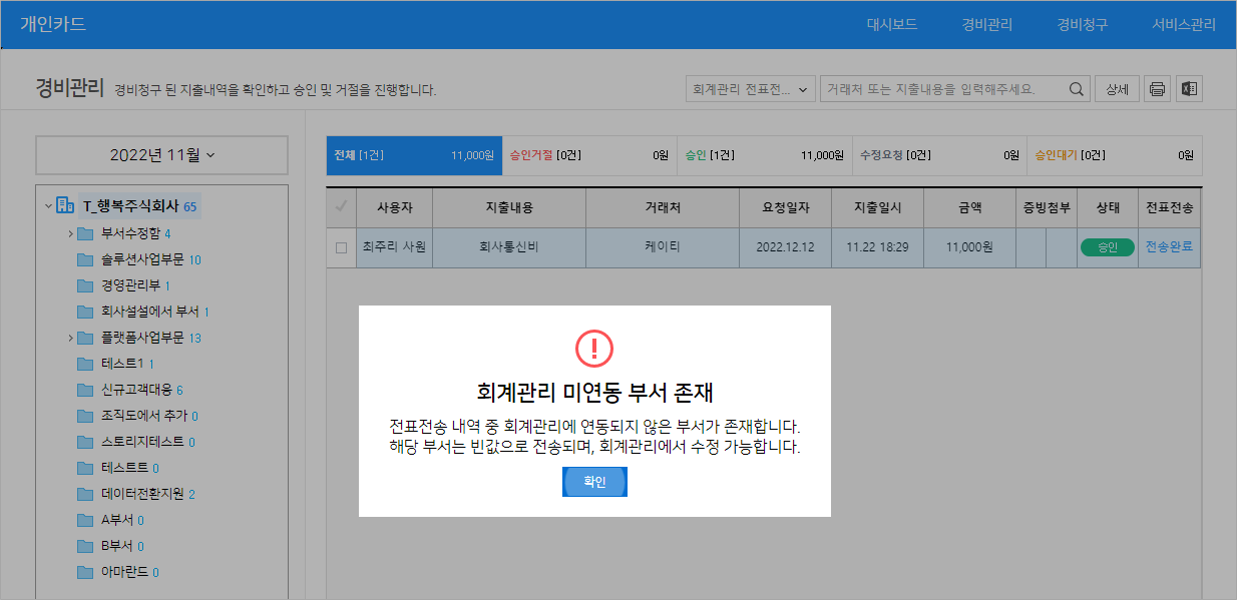Expand the 부서수정함 tree node
This screenshot has height=600, width=1237.
coord(71,234)
